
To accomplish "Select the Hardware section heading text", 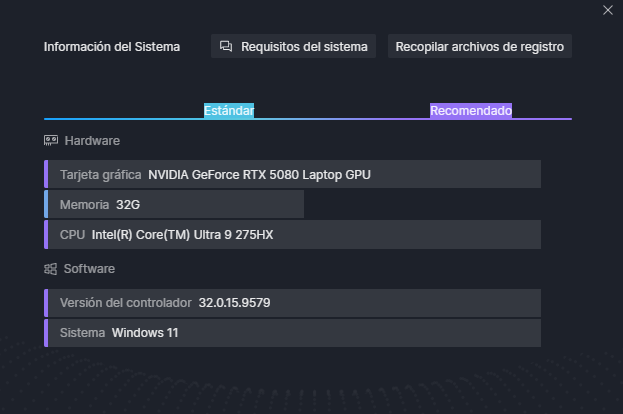I will [x=92, y=141].
